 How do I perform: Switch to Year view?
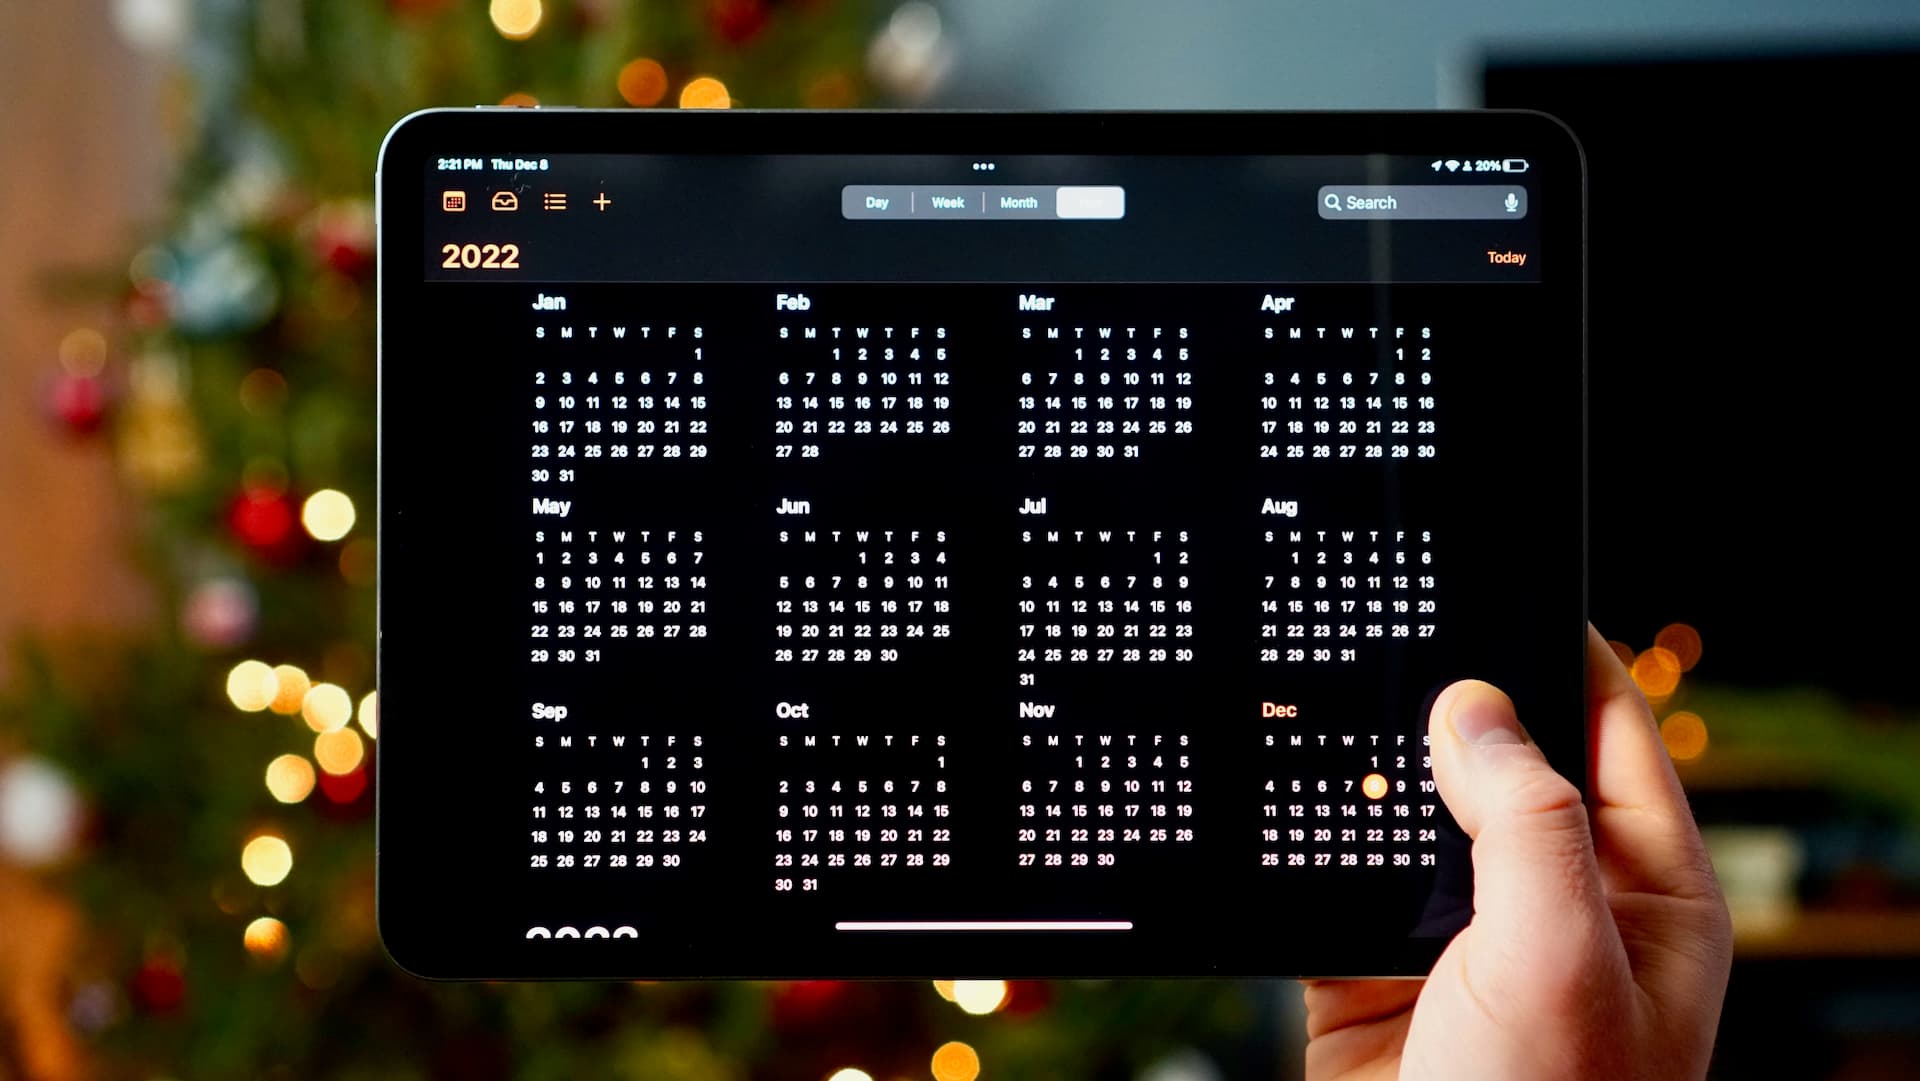[x=1089, y=202]
